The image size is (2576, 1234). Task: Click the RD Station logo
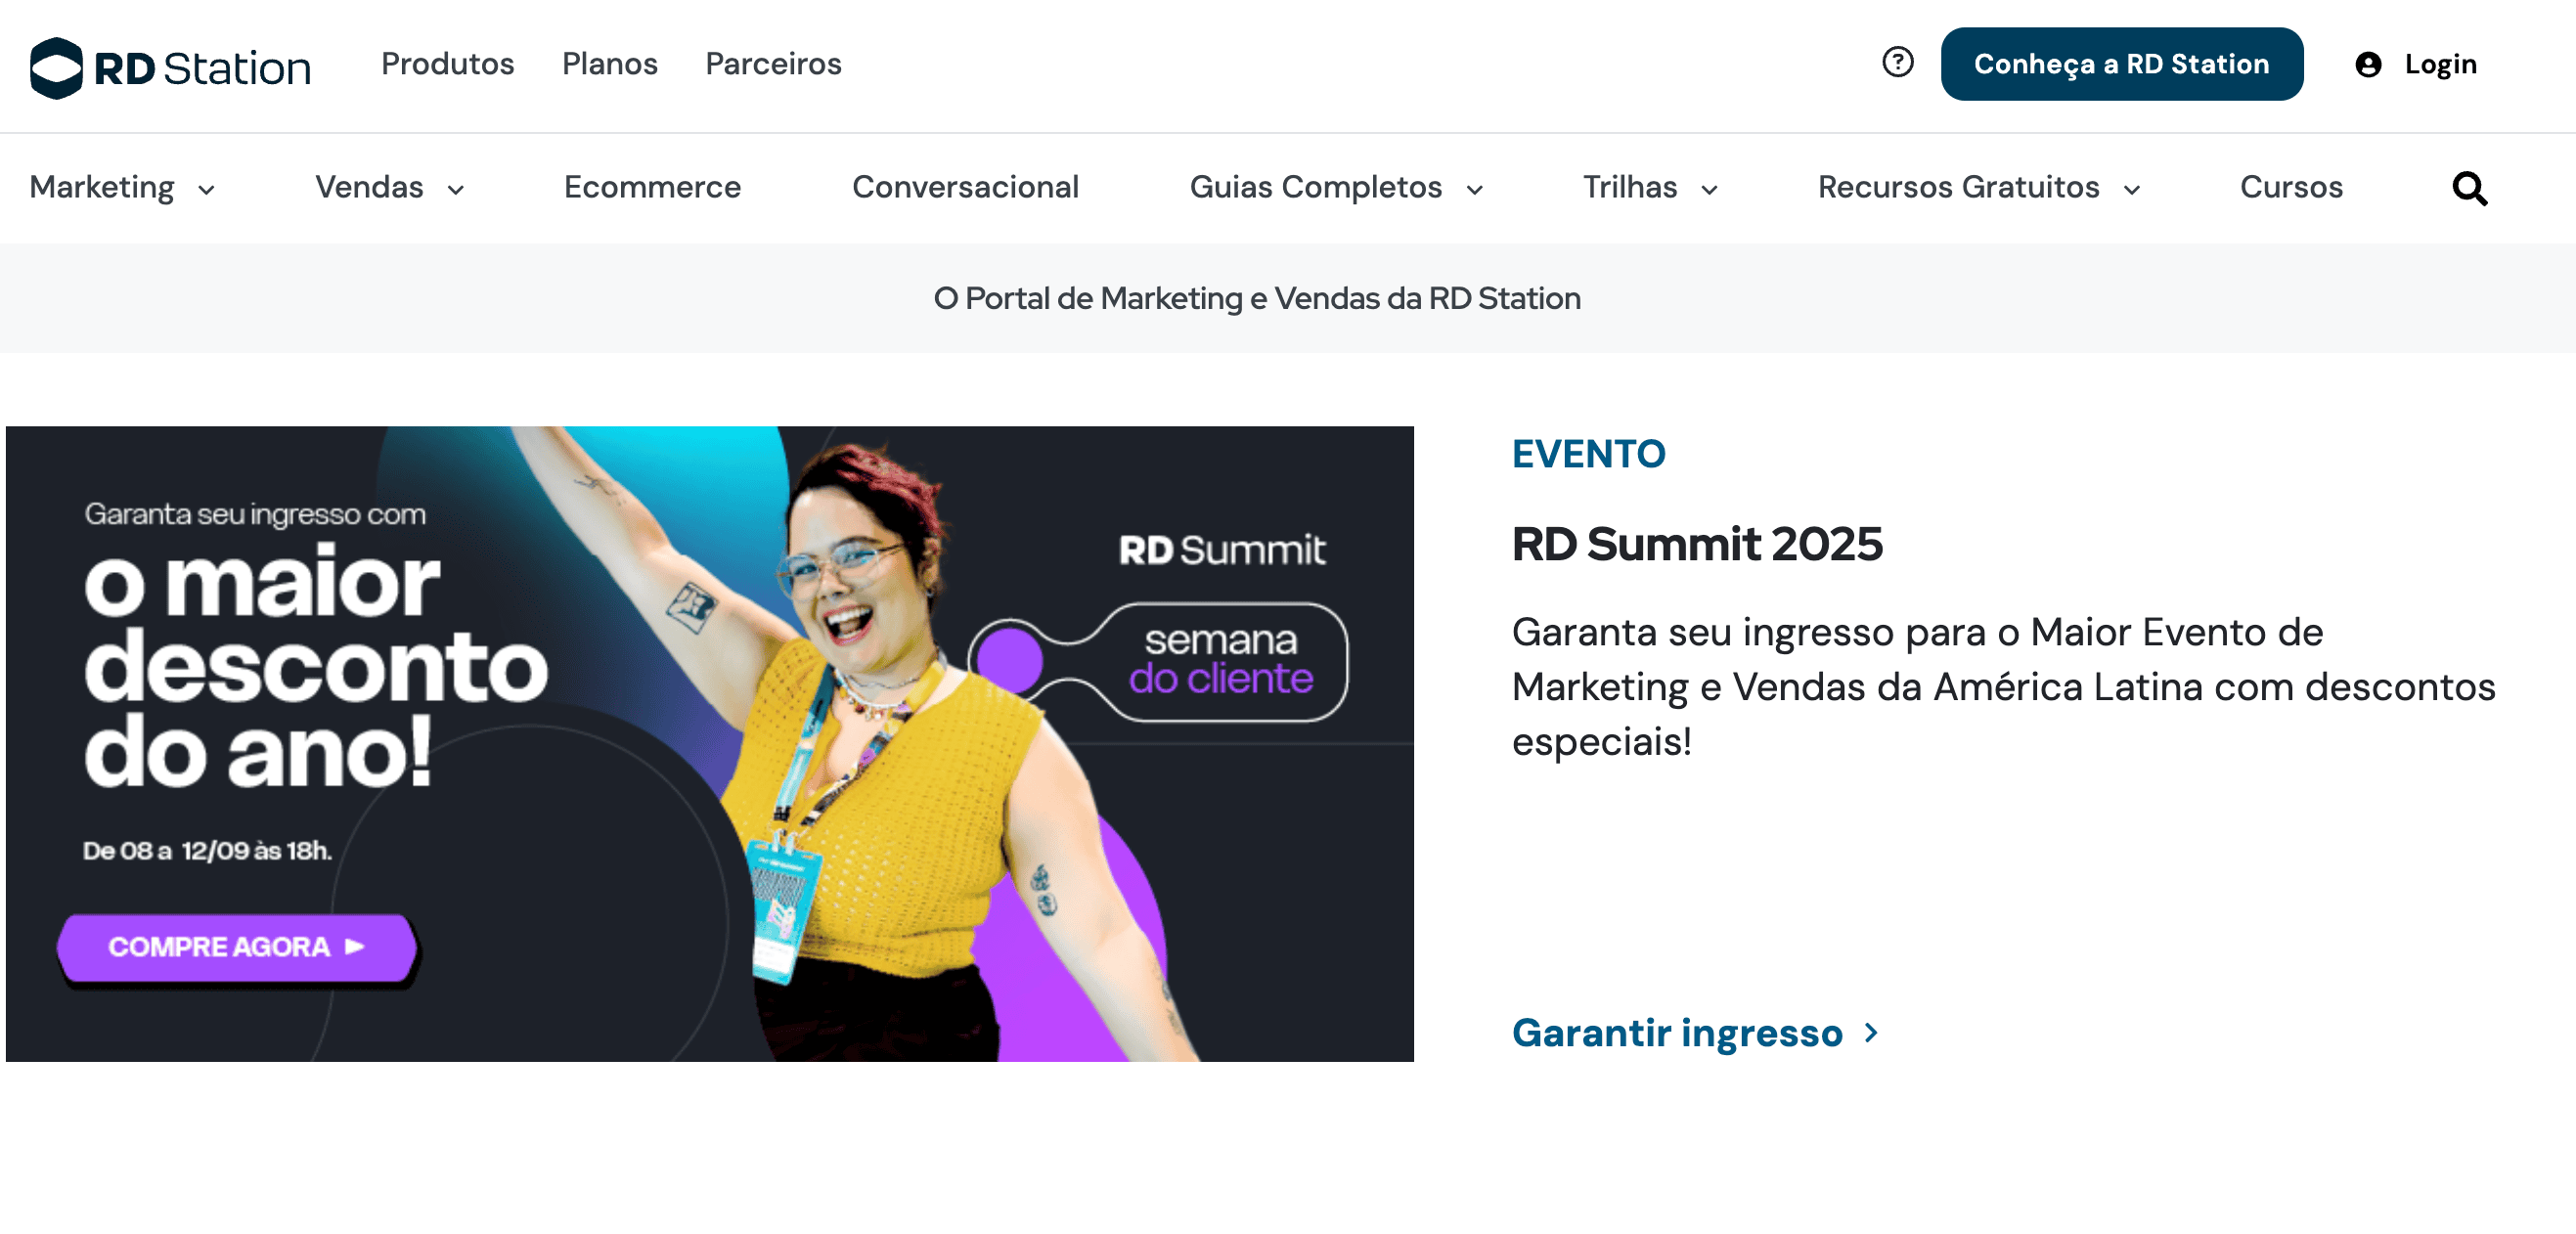(170, 64)
